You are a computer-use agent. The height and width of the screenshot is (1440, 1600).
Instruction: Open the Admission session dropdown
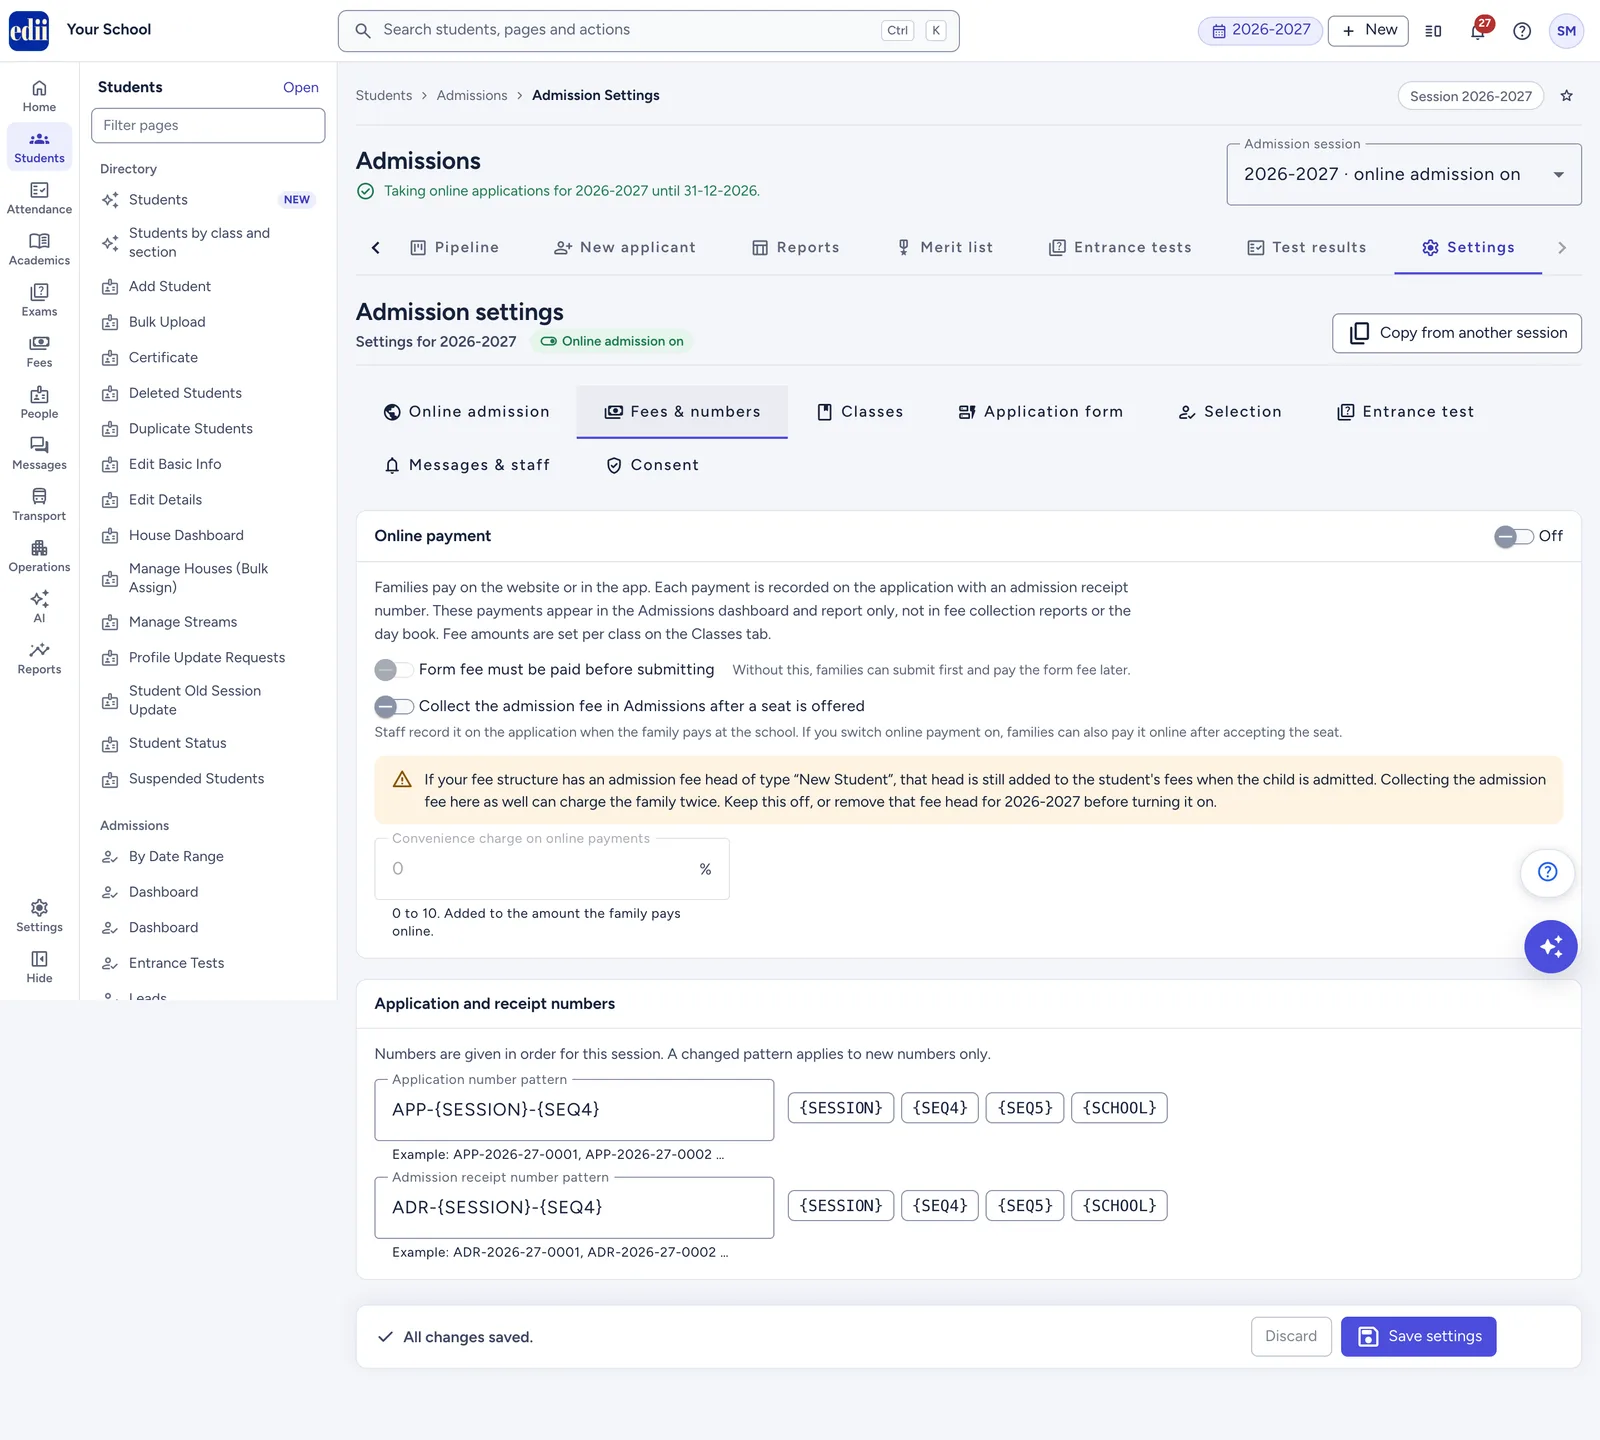coord(1404,175)
